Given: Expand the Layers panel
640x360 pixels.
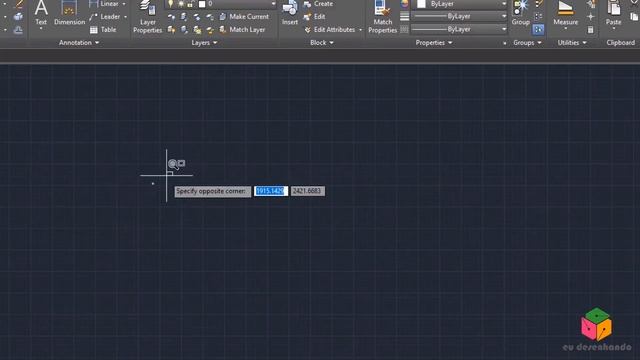Looking at the screenshot, I should click(x=204, y=42).
